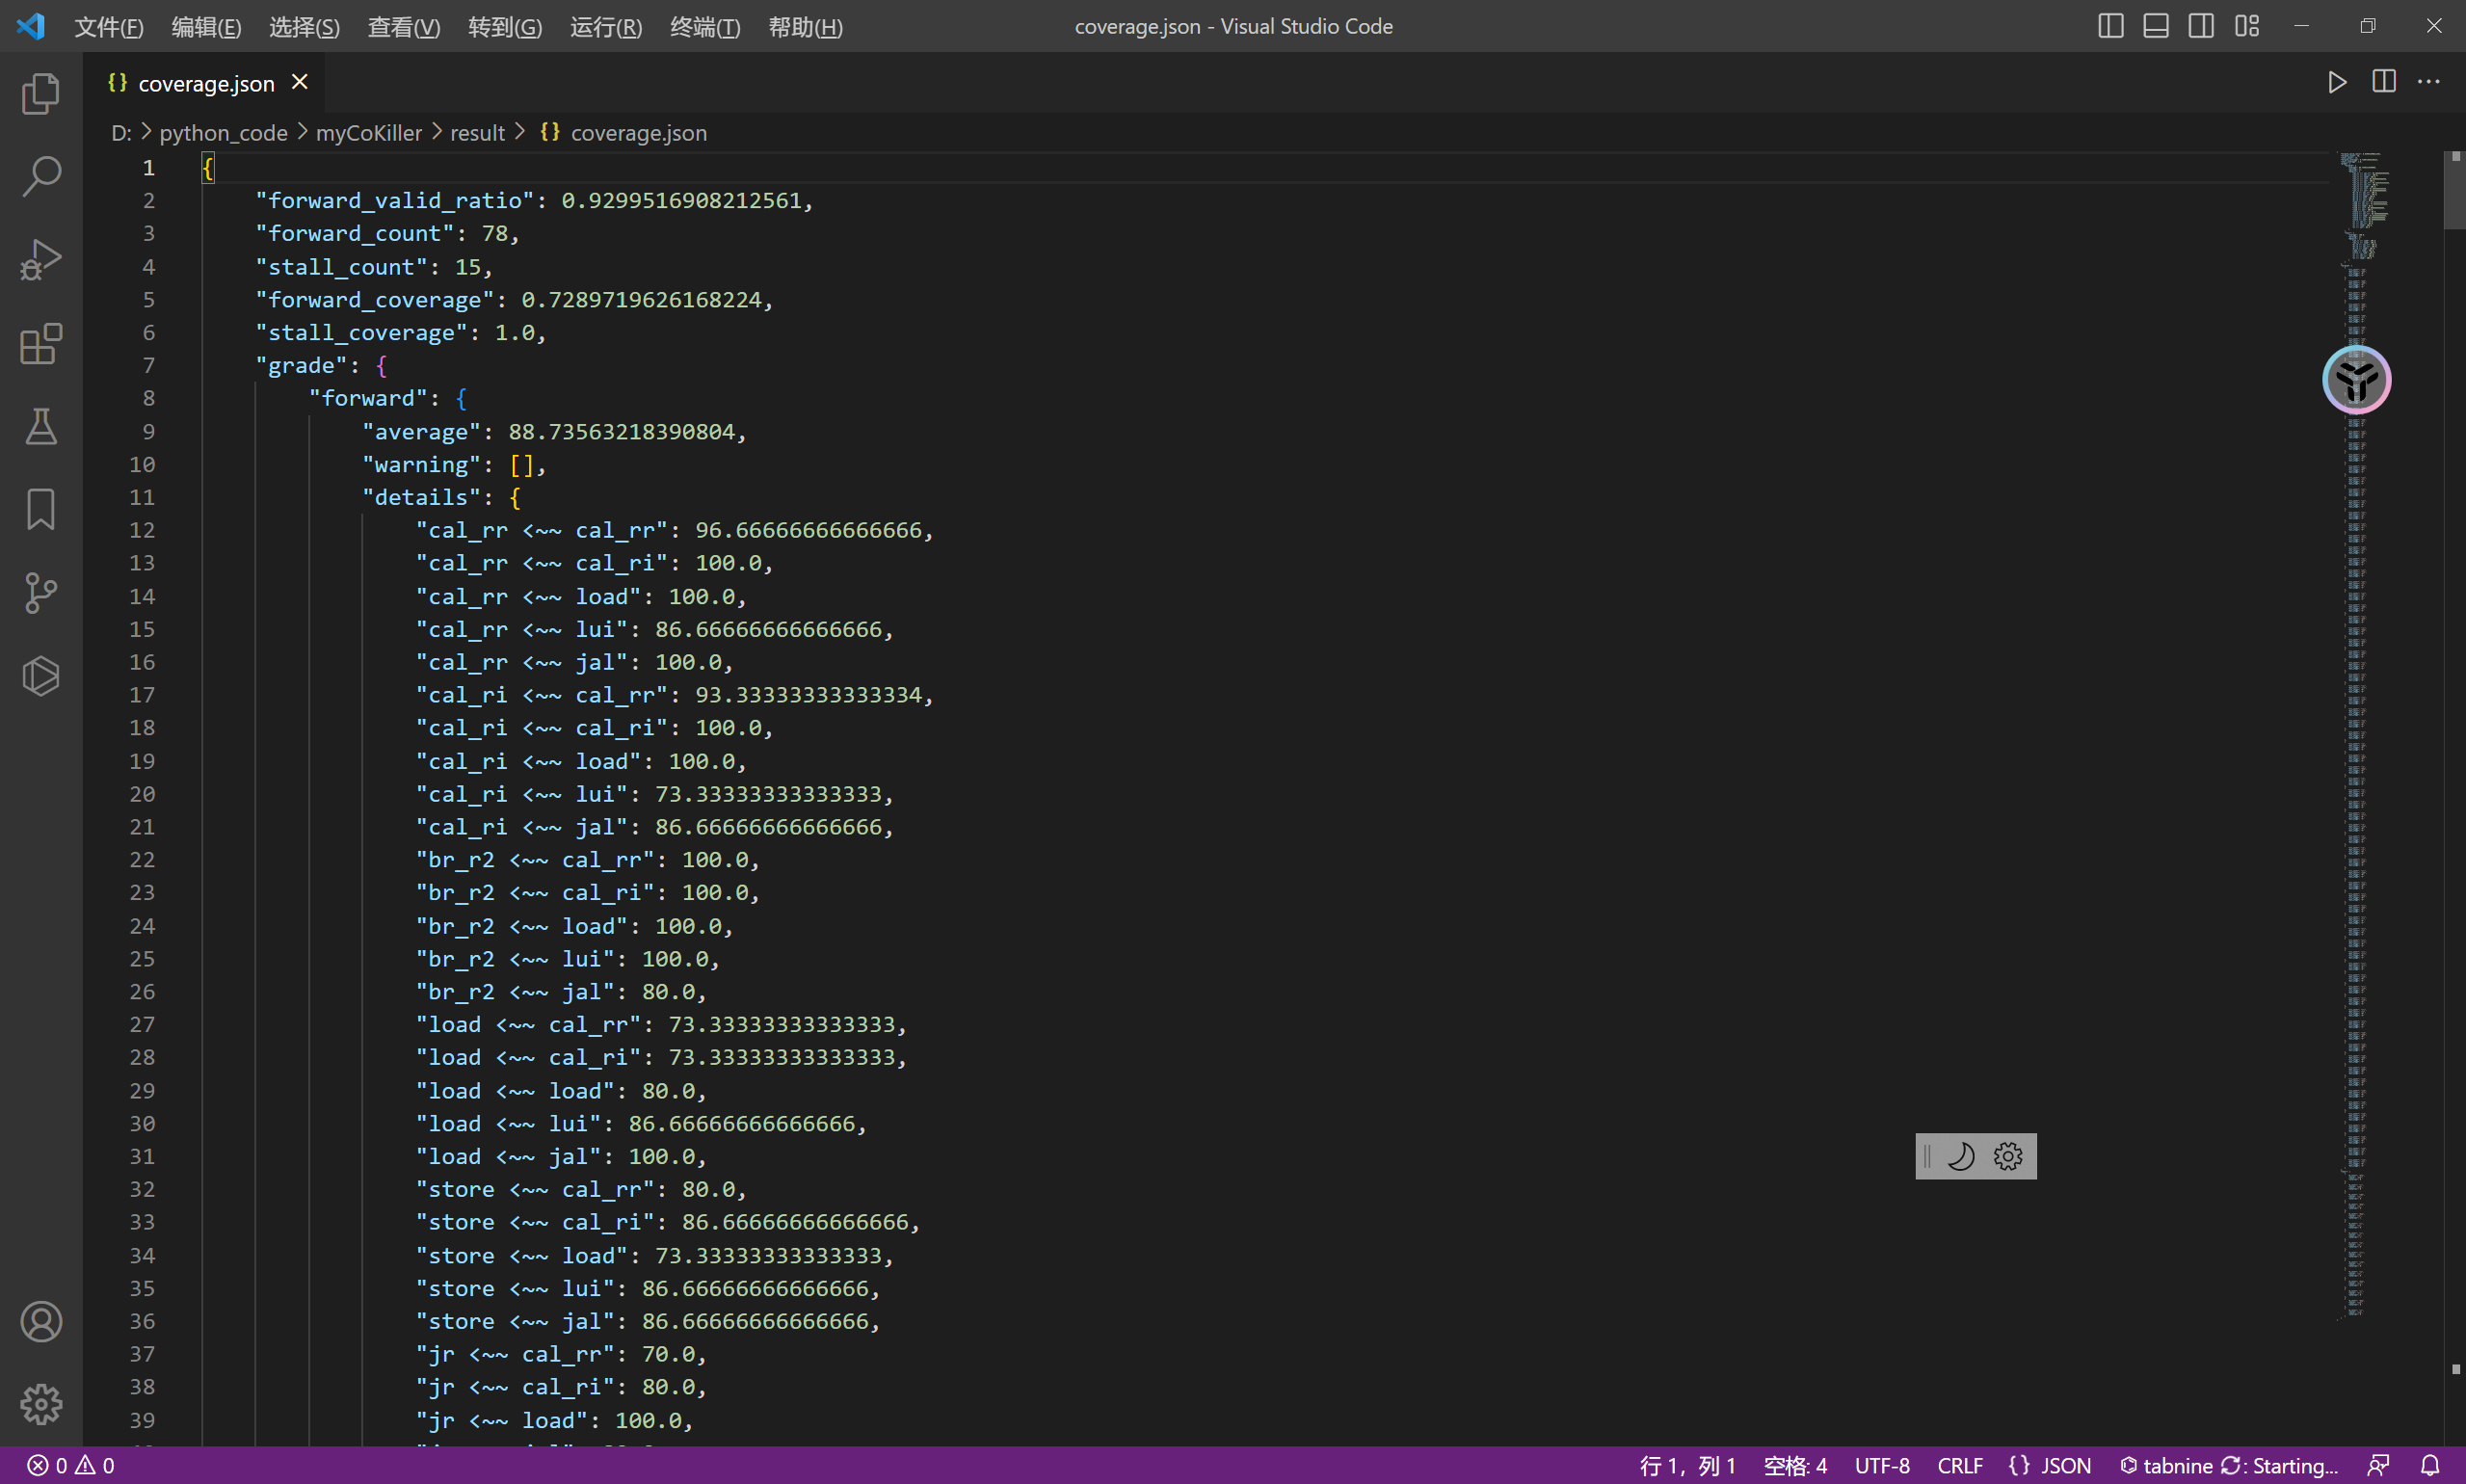The image size is (2466, 1484).
Task: Click the vertical scrollbar thumb
Action: click(x=2455, y=190)
